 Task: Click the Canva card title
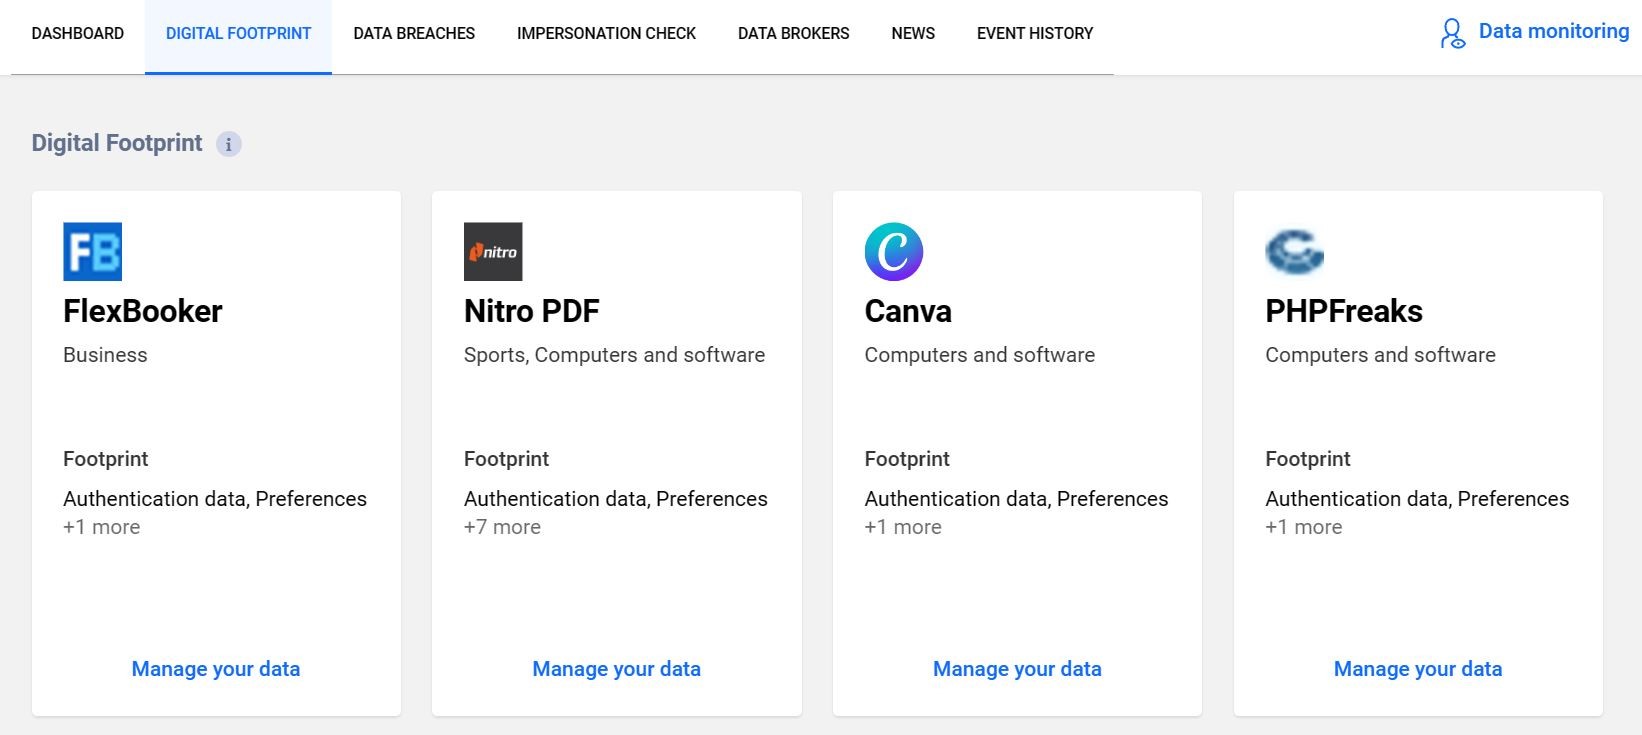coord(908,311)
